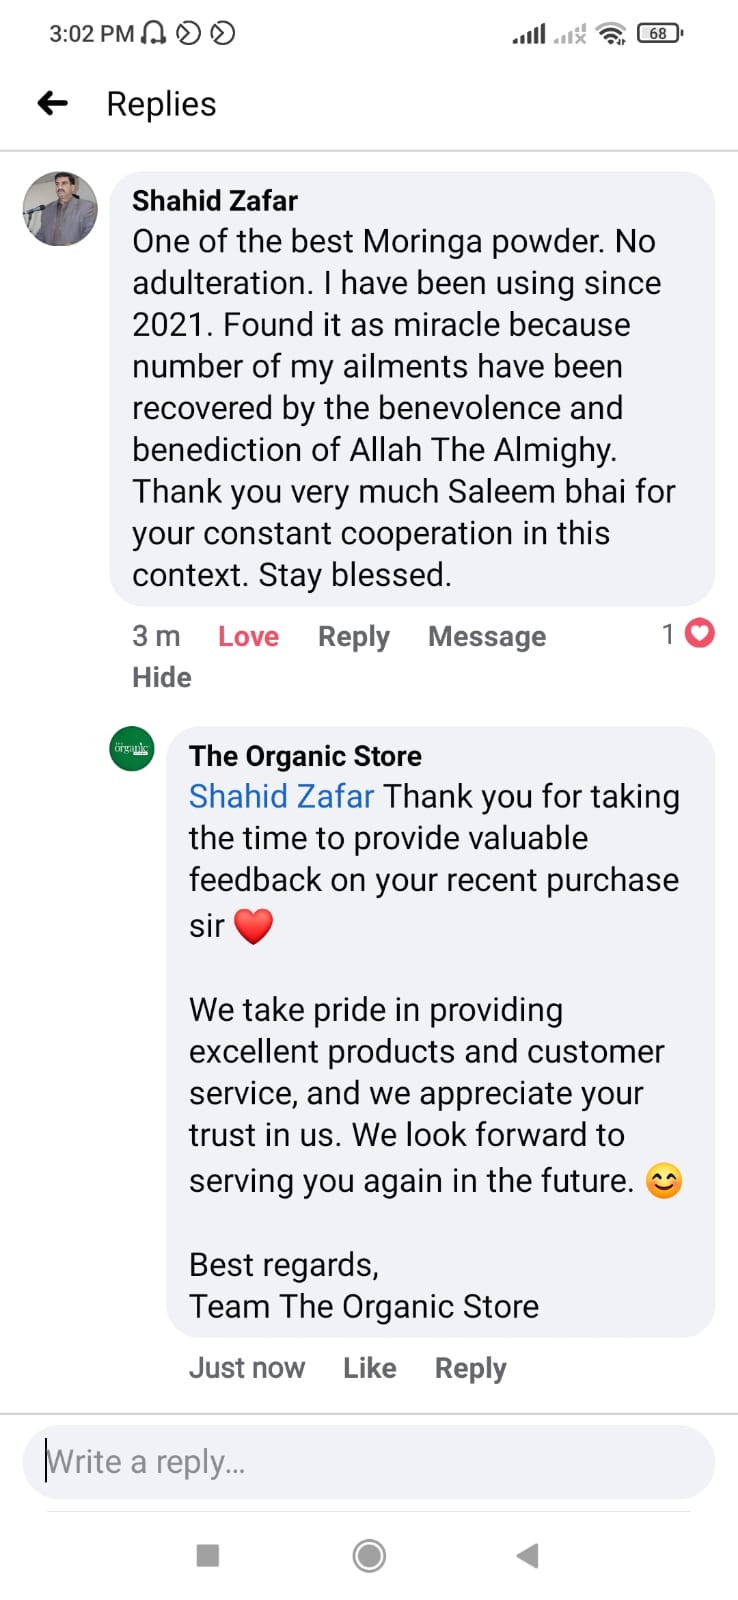
Task: Reply to The Organic Store's comment
Action: click(470, 1368)
